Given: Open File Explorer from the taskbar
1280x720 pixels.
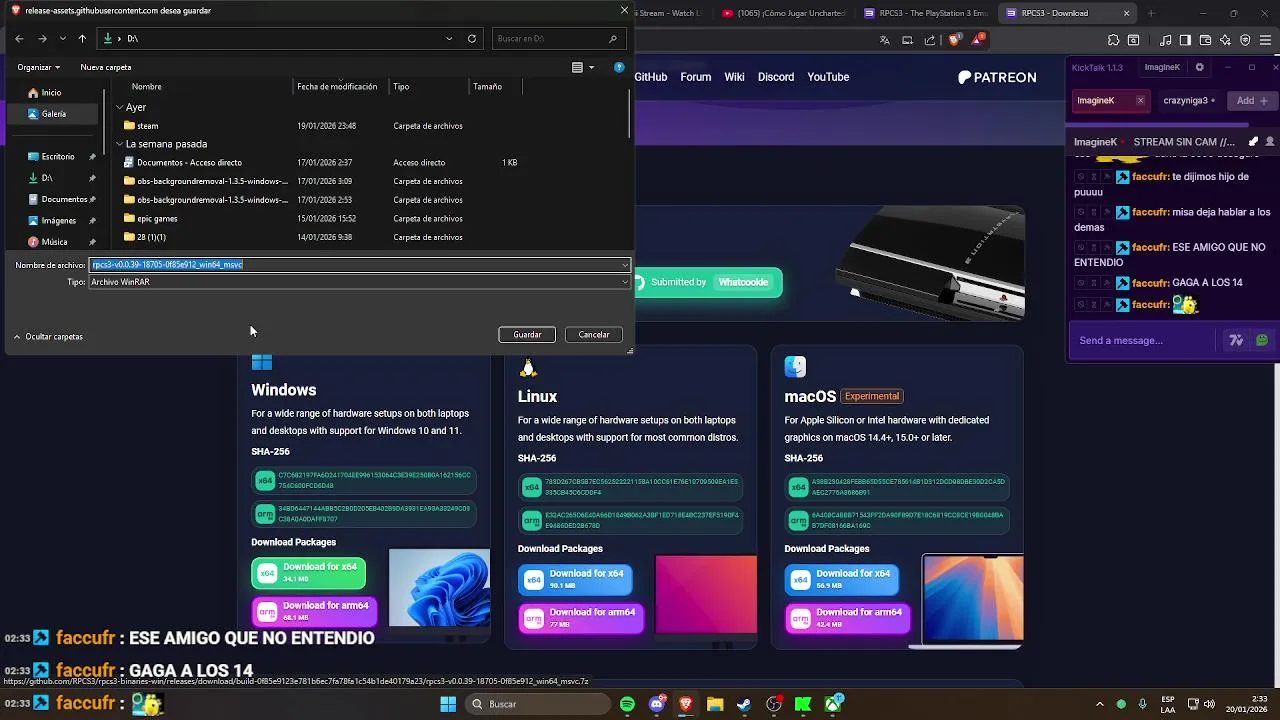Looking at the screenshot, I should click(x=715, y=704).
